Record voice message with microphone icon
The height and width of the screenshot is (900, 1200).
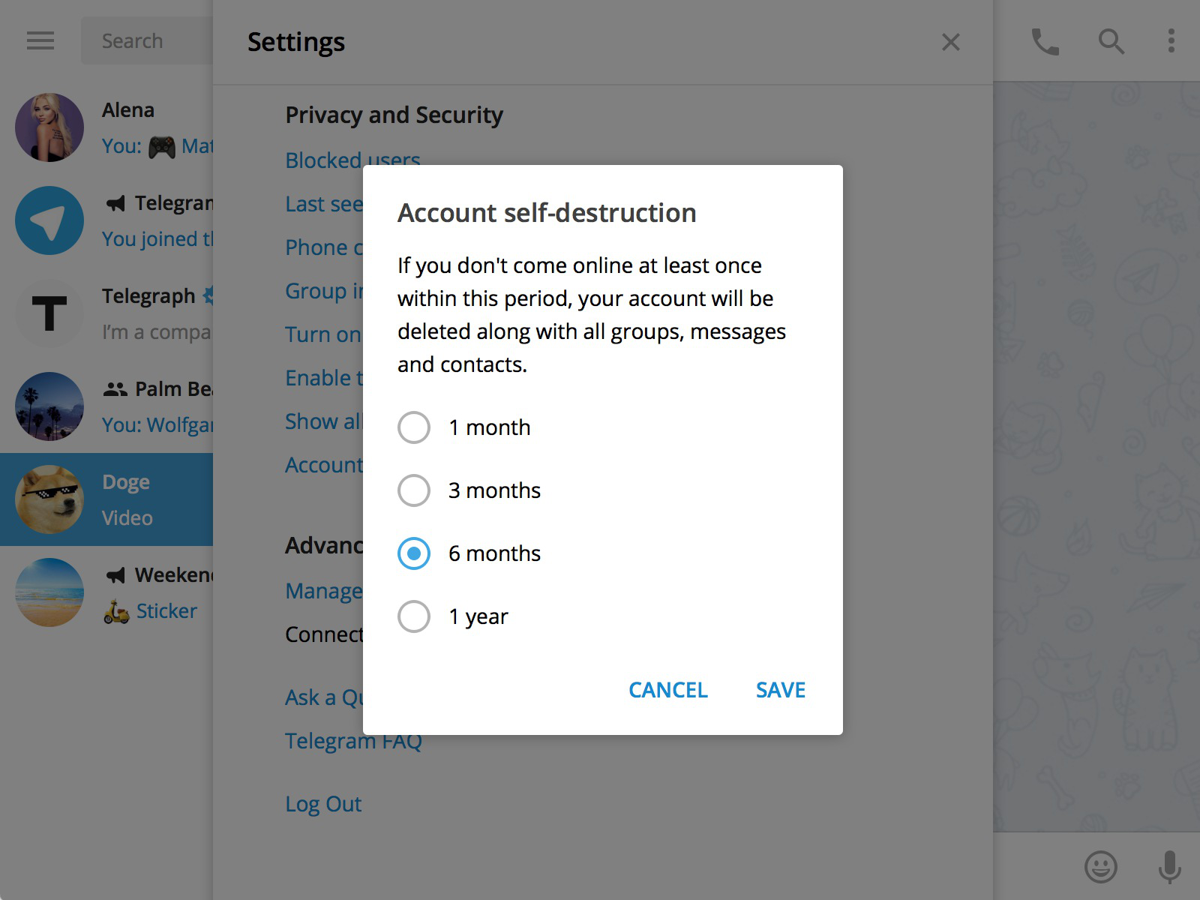pos(1169,866)
